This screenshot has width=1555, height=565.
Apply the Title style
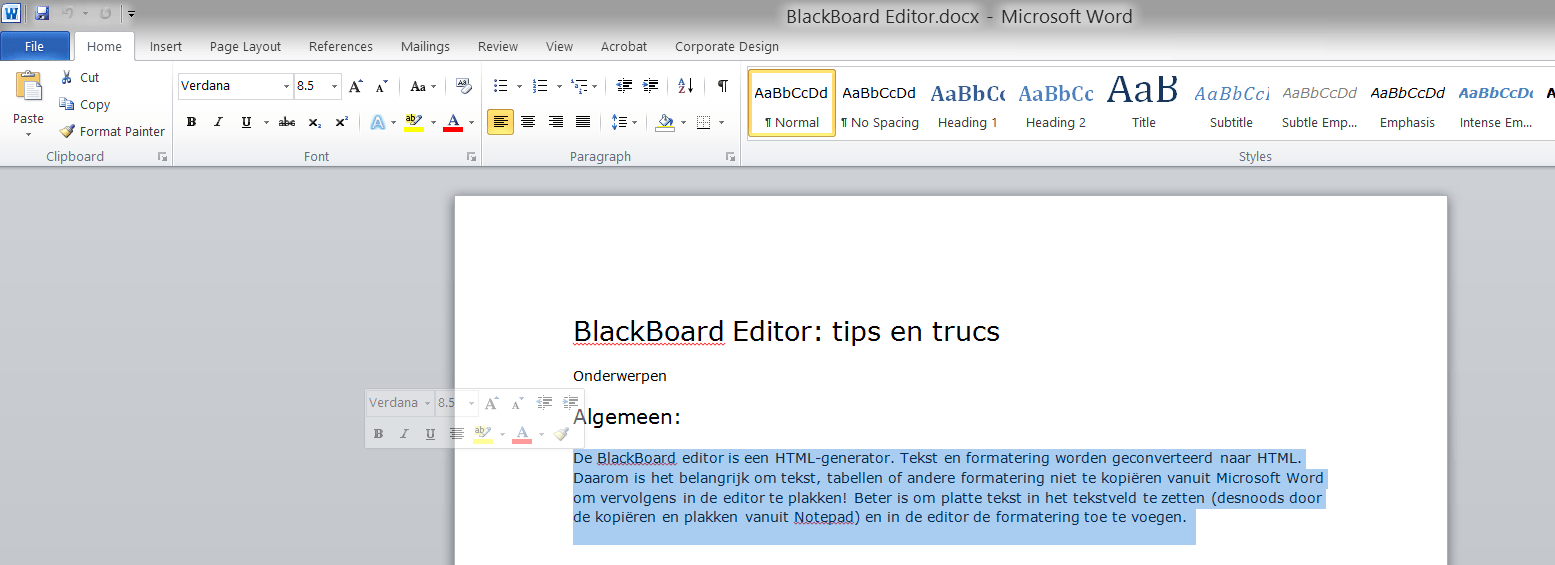[1143, 103]
